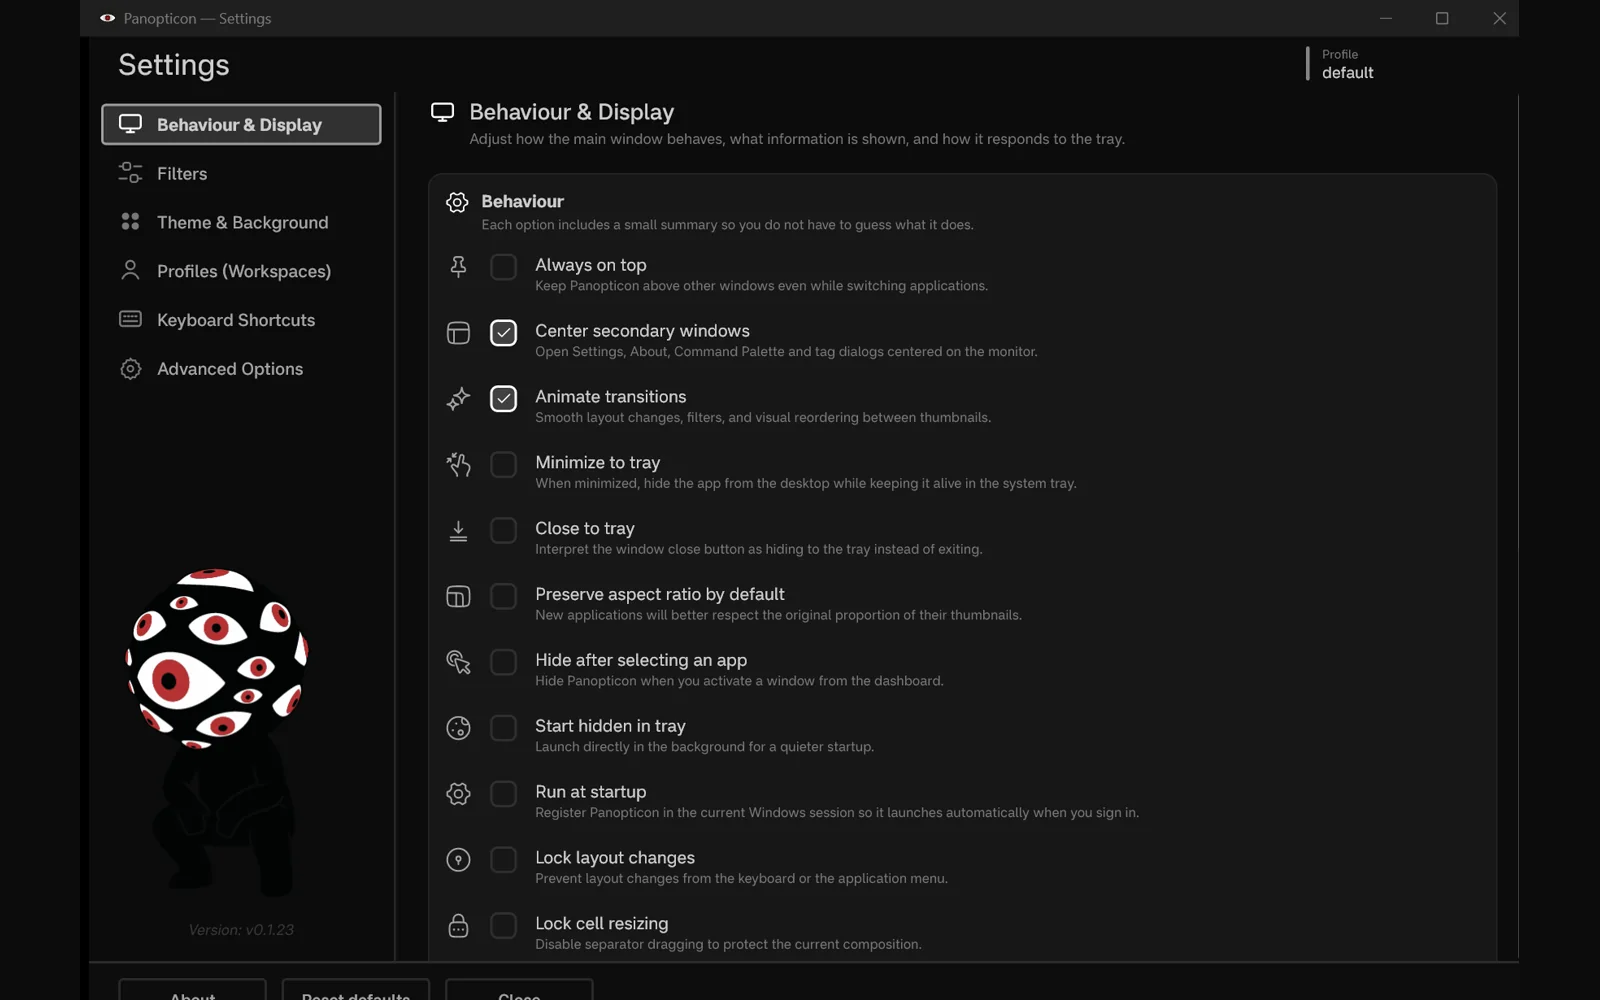Image resolution: width=1600 pixels, height=1000 pixels.
Task: Check the Lock cell resizing box
Action: point(503,926)
